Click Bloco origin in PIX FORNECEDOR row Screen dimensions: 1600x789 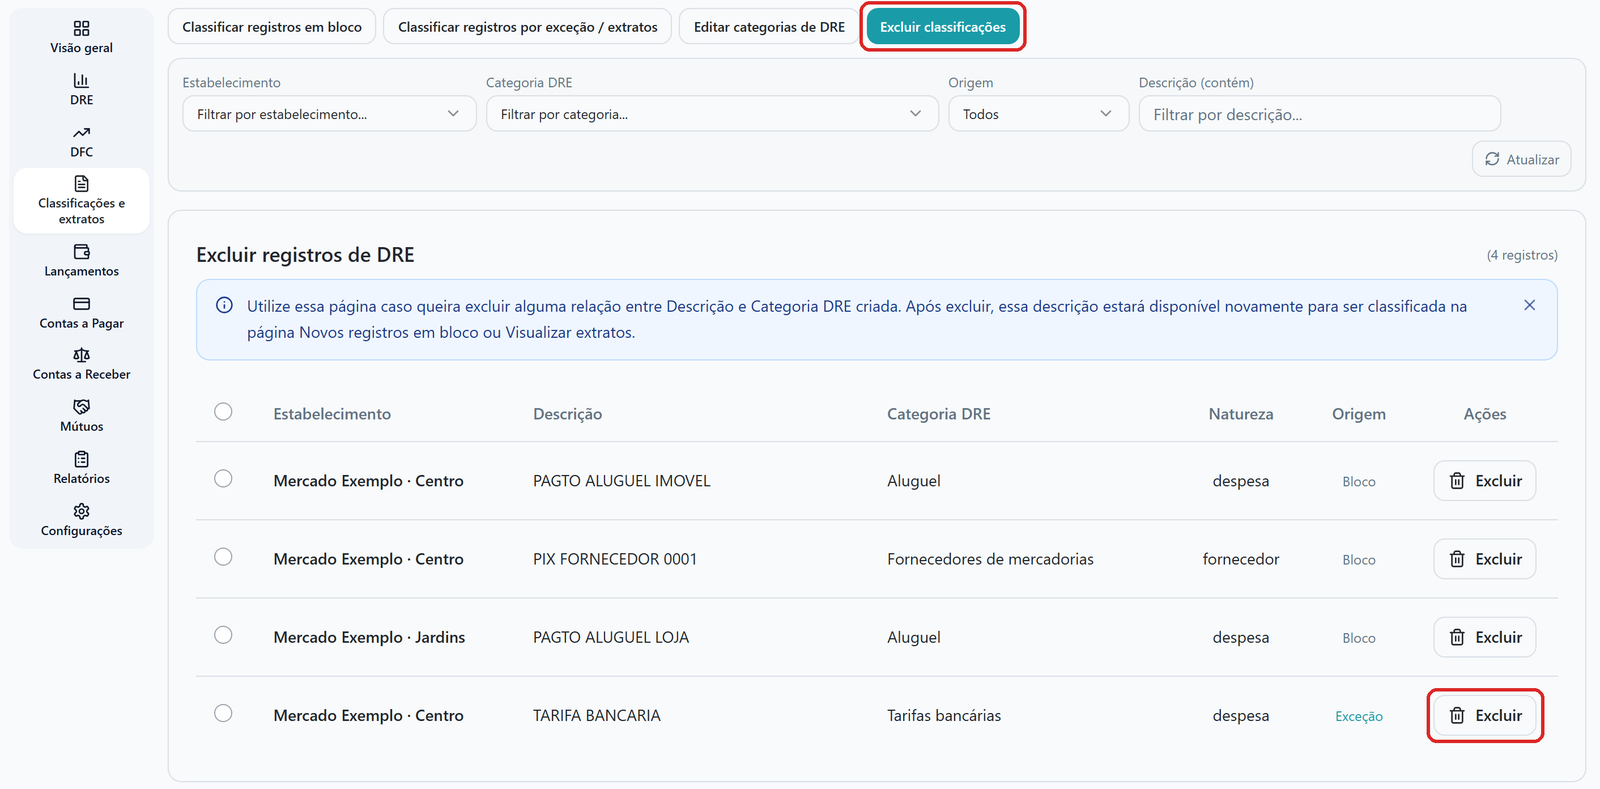1359,560
